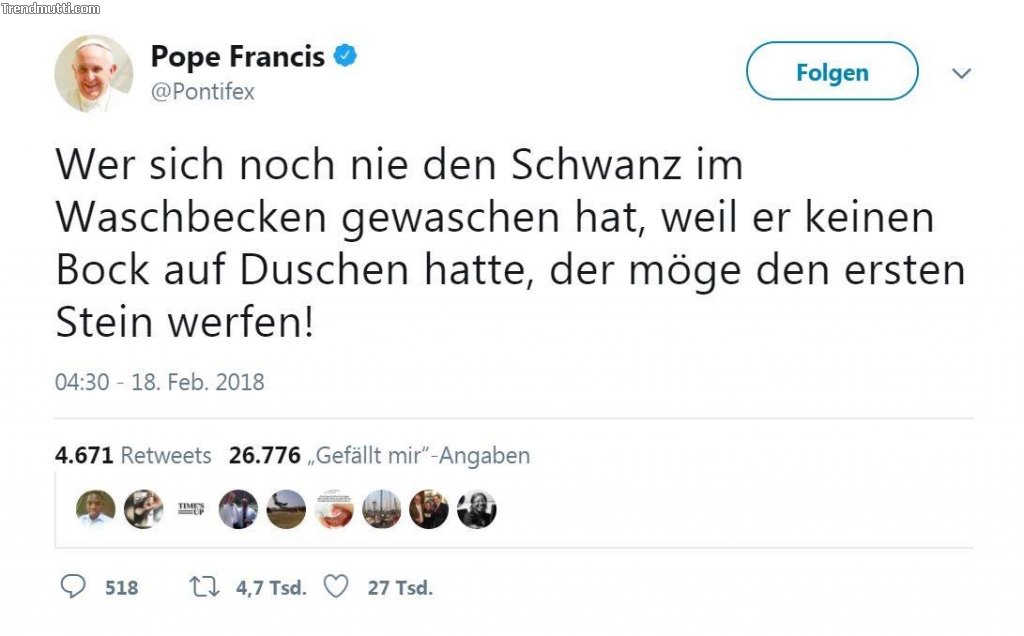Expand the tweet options chevron
Image resolution: width=1024 pixels, height=636 pixels.
[x=961, y=73]
